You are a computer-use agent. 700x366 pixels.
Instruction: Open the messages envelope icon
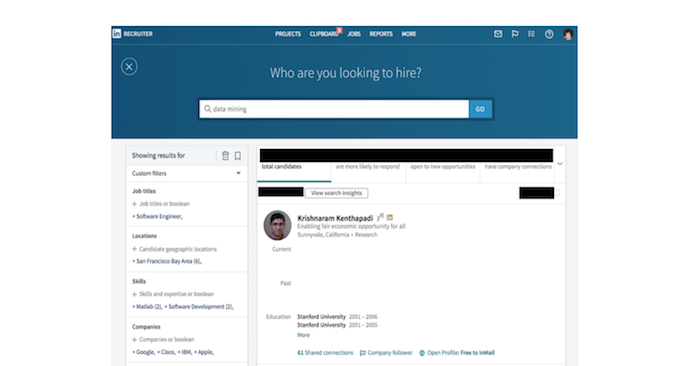click(498, 34)
